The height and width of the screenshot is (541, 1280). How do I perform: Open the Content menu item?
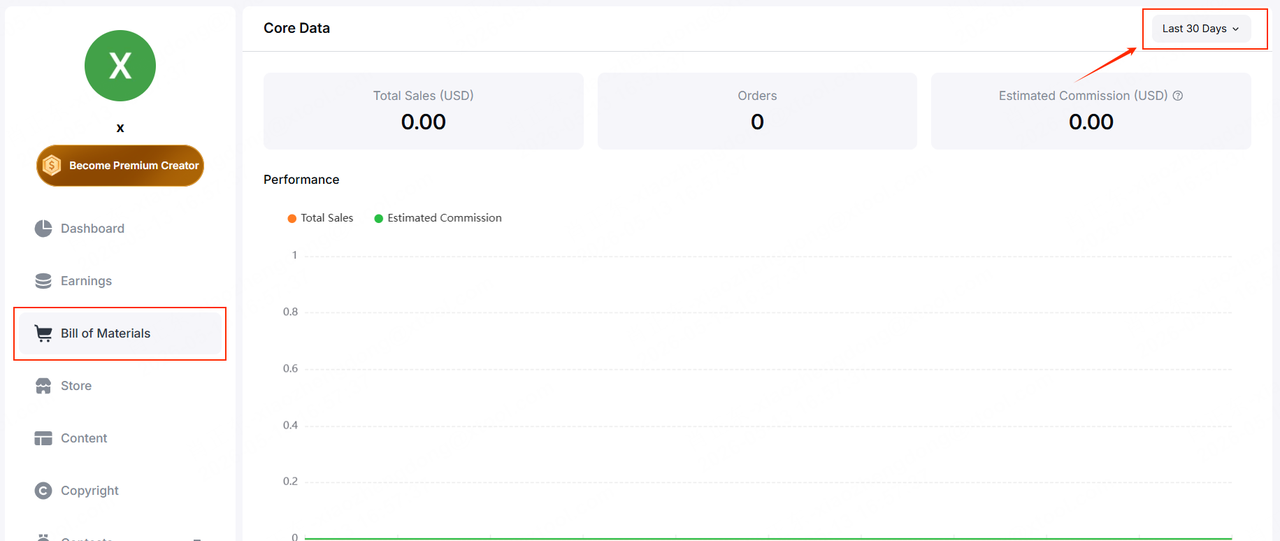120,438
